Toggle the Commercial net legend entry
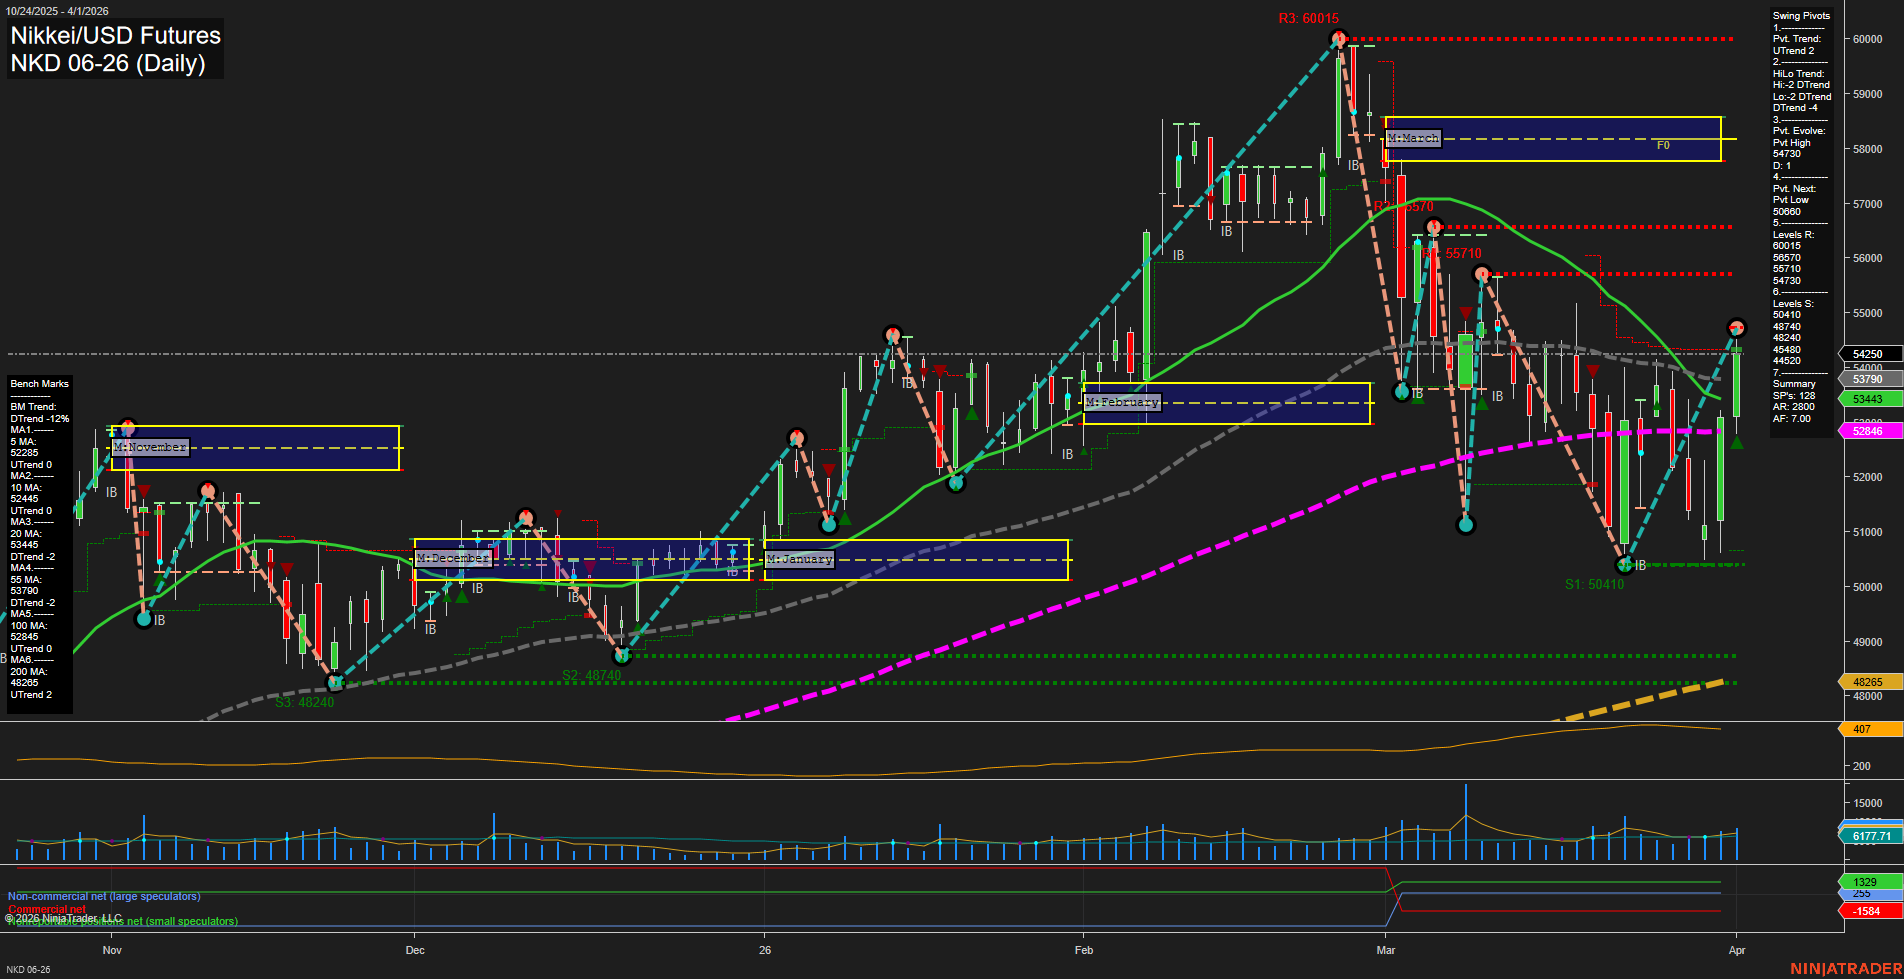 pos(47,909)
